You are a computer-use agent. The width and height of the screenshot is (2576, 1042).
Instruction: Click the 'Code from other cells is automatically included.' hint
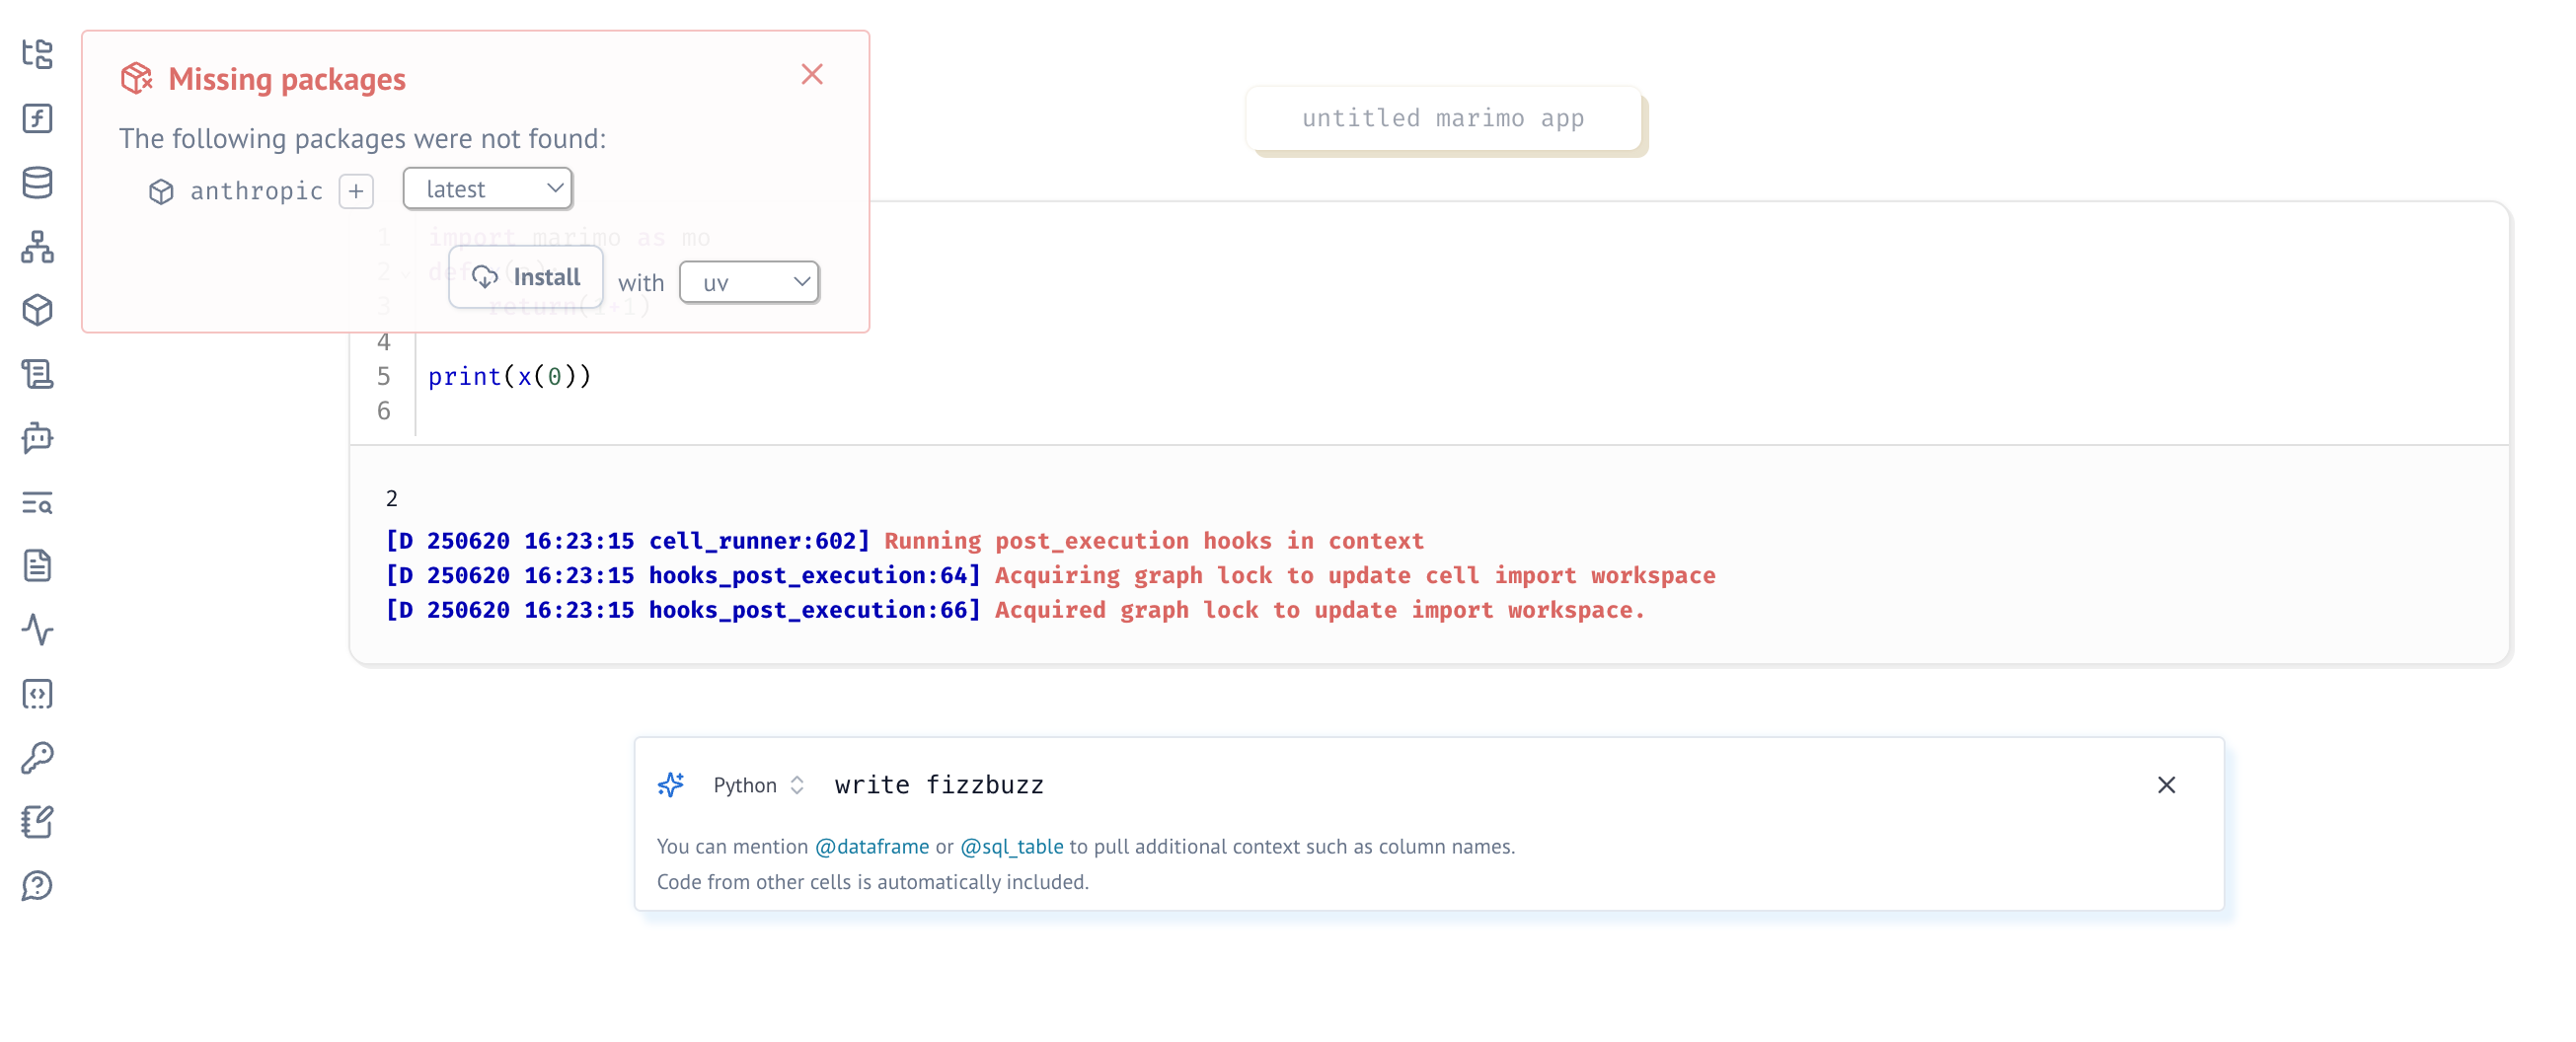pyautogui.click(x=873, y=882)
